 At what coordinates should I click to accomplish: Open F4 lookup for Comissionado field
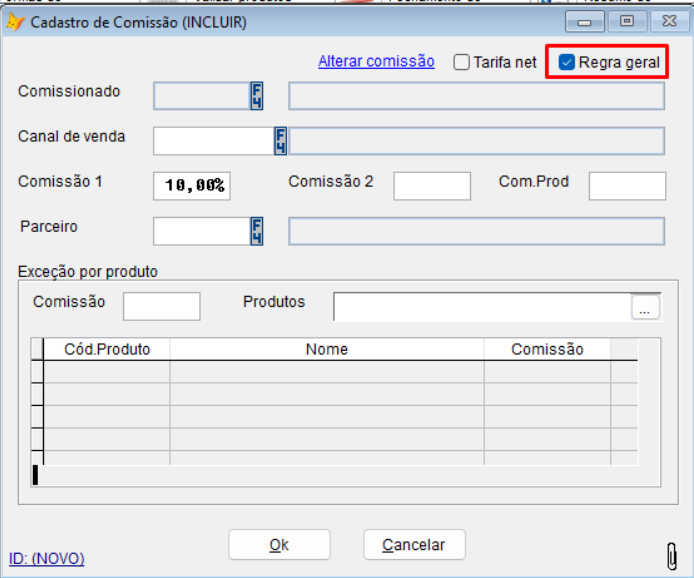pyautogui.click(x=257, y=96)
